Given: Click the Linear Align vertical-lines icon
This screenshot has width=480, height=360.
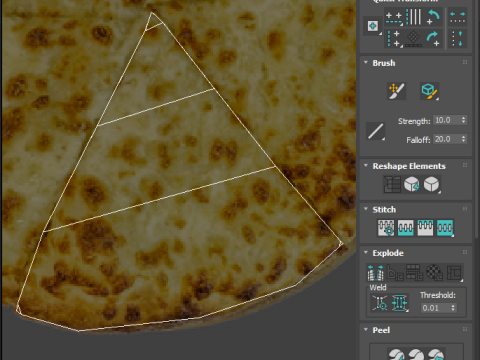Looking at the screenshot, I should point(414,17).
